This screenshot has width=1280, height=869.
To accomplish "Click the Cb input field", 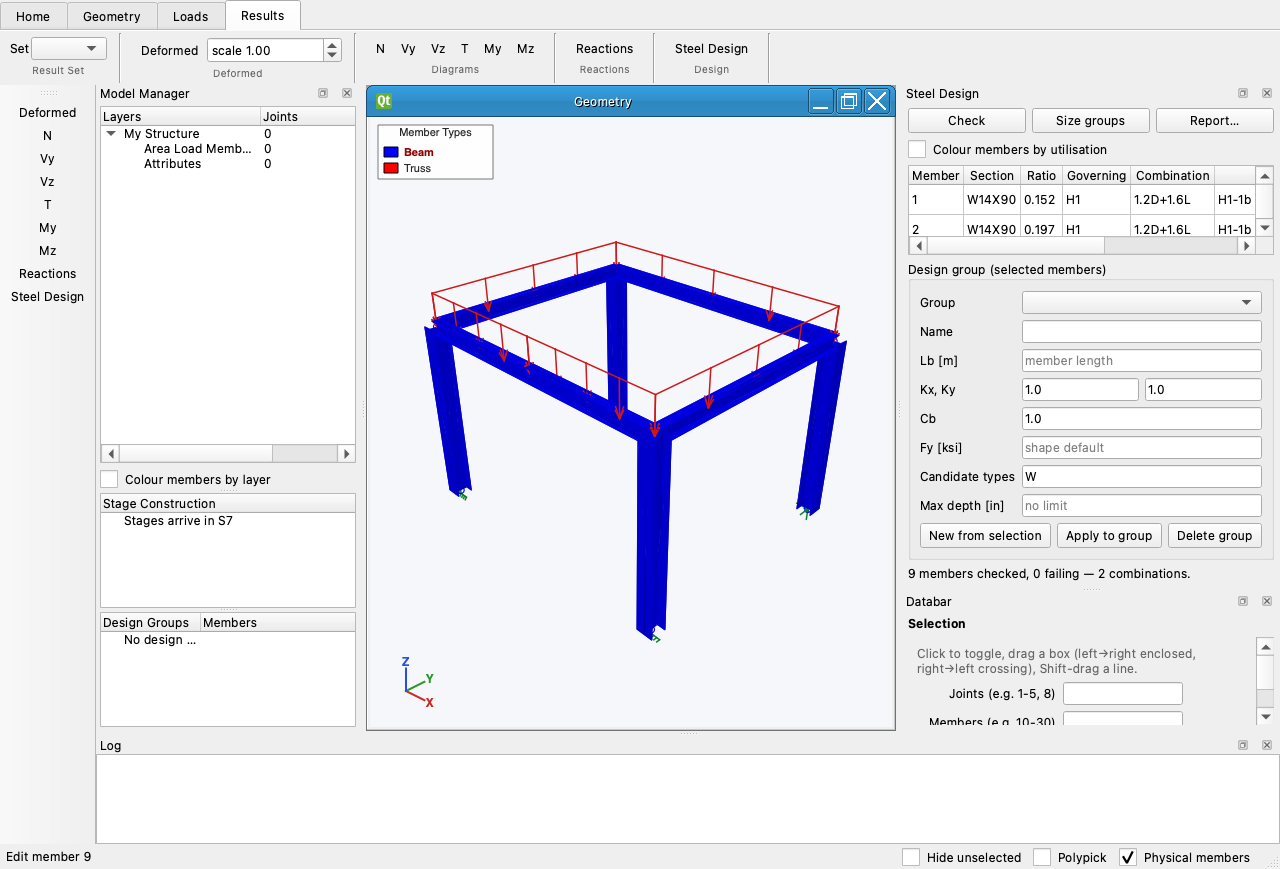I will 1142,418.
